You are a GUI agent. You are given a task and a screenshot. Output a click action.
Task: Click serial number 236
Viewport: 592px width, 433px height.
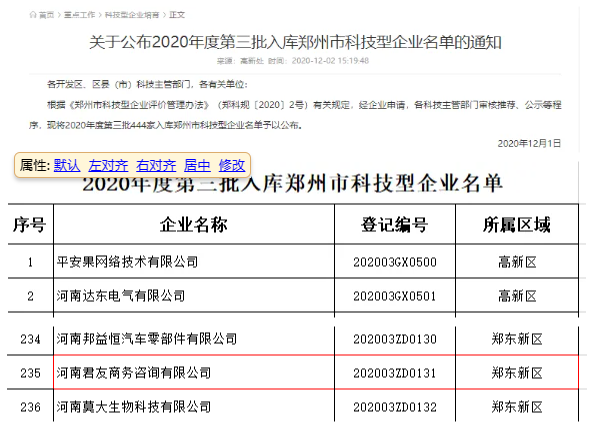click(x=30, y=407)
